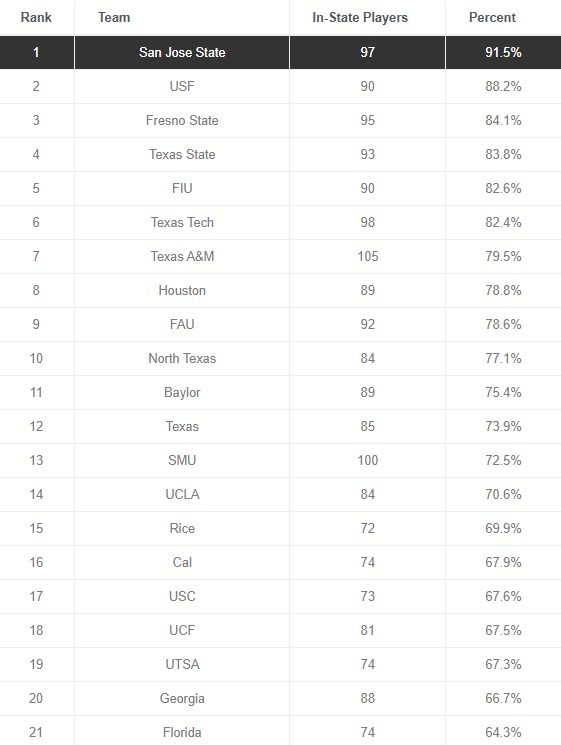Select the Baylor team cell
561x745 pixels.
182,392
